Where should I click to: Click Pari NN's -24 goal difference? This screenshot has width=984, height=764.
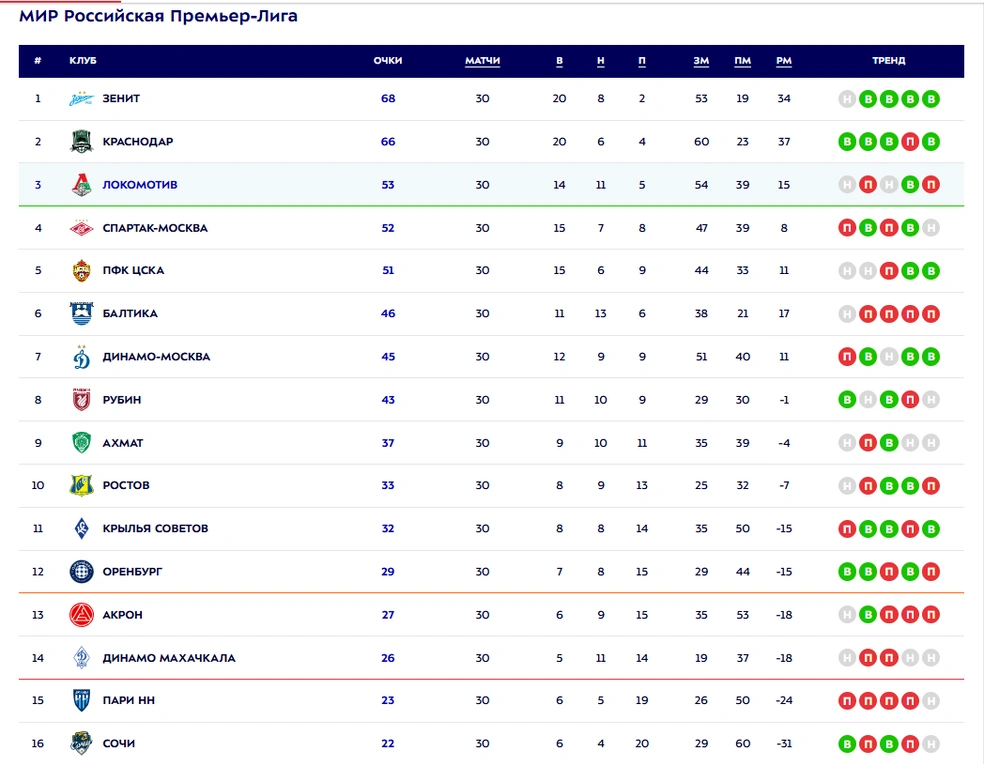click(784, 700)
